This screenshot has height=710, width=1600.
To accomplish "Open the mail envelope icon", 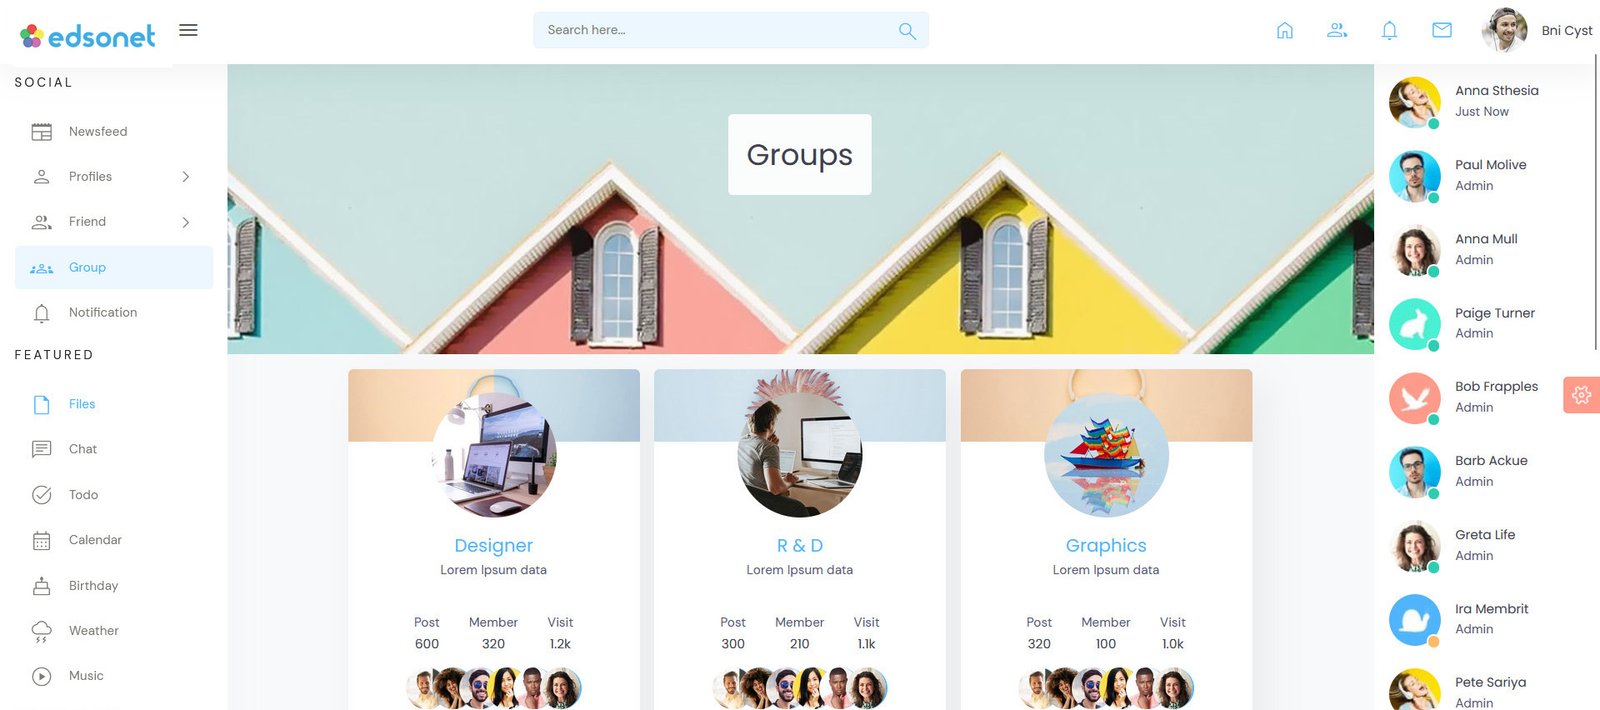I will [x=1442, y=31].
